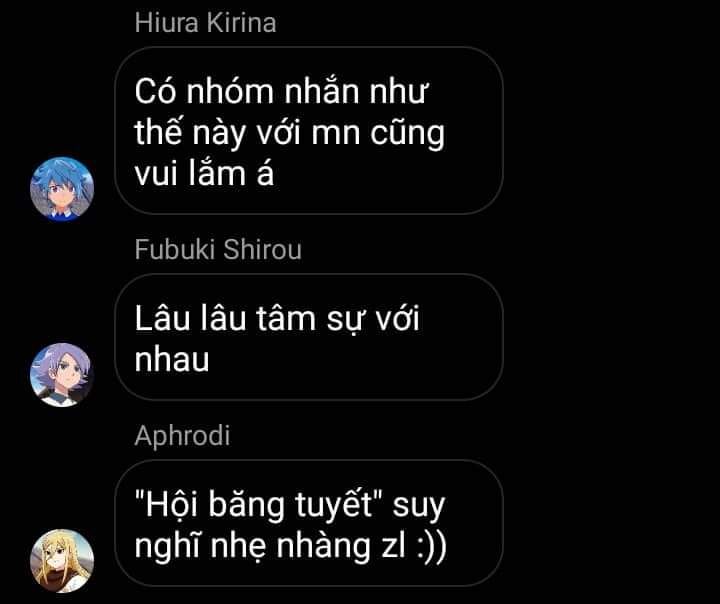
Task: Open Hiura Kirina's blue-haired avatar
Action: (x=62, y=189)
